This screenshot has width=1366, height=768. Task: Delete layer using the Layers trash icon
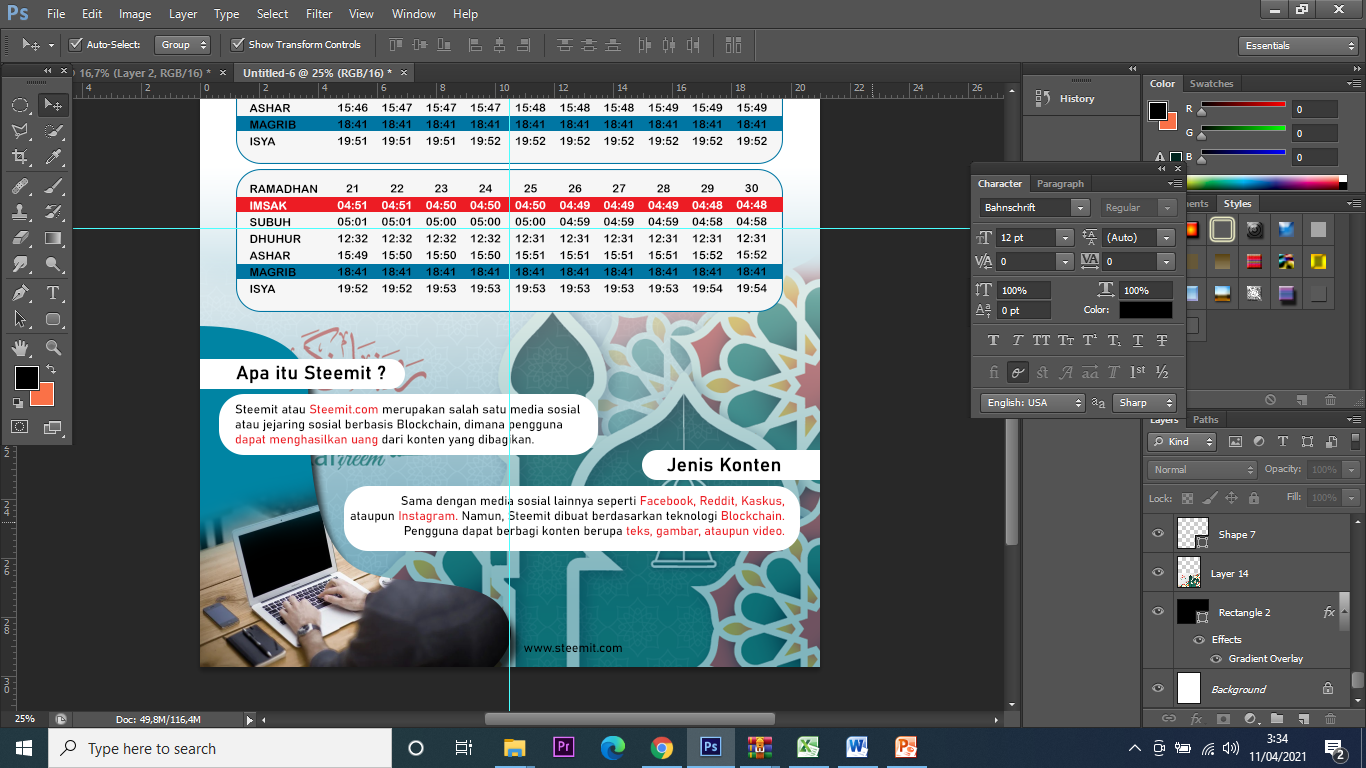[1330, 719]
